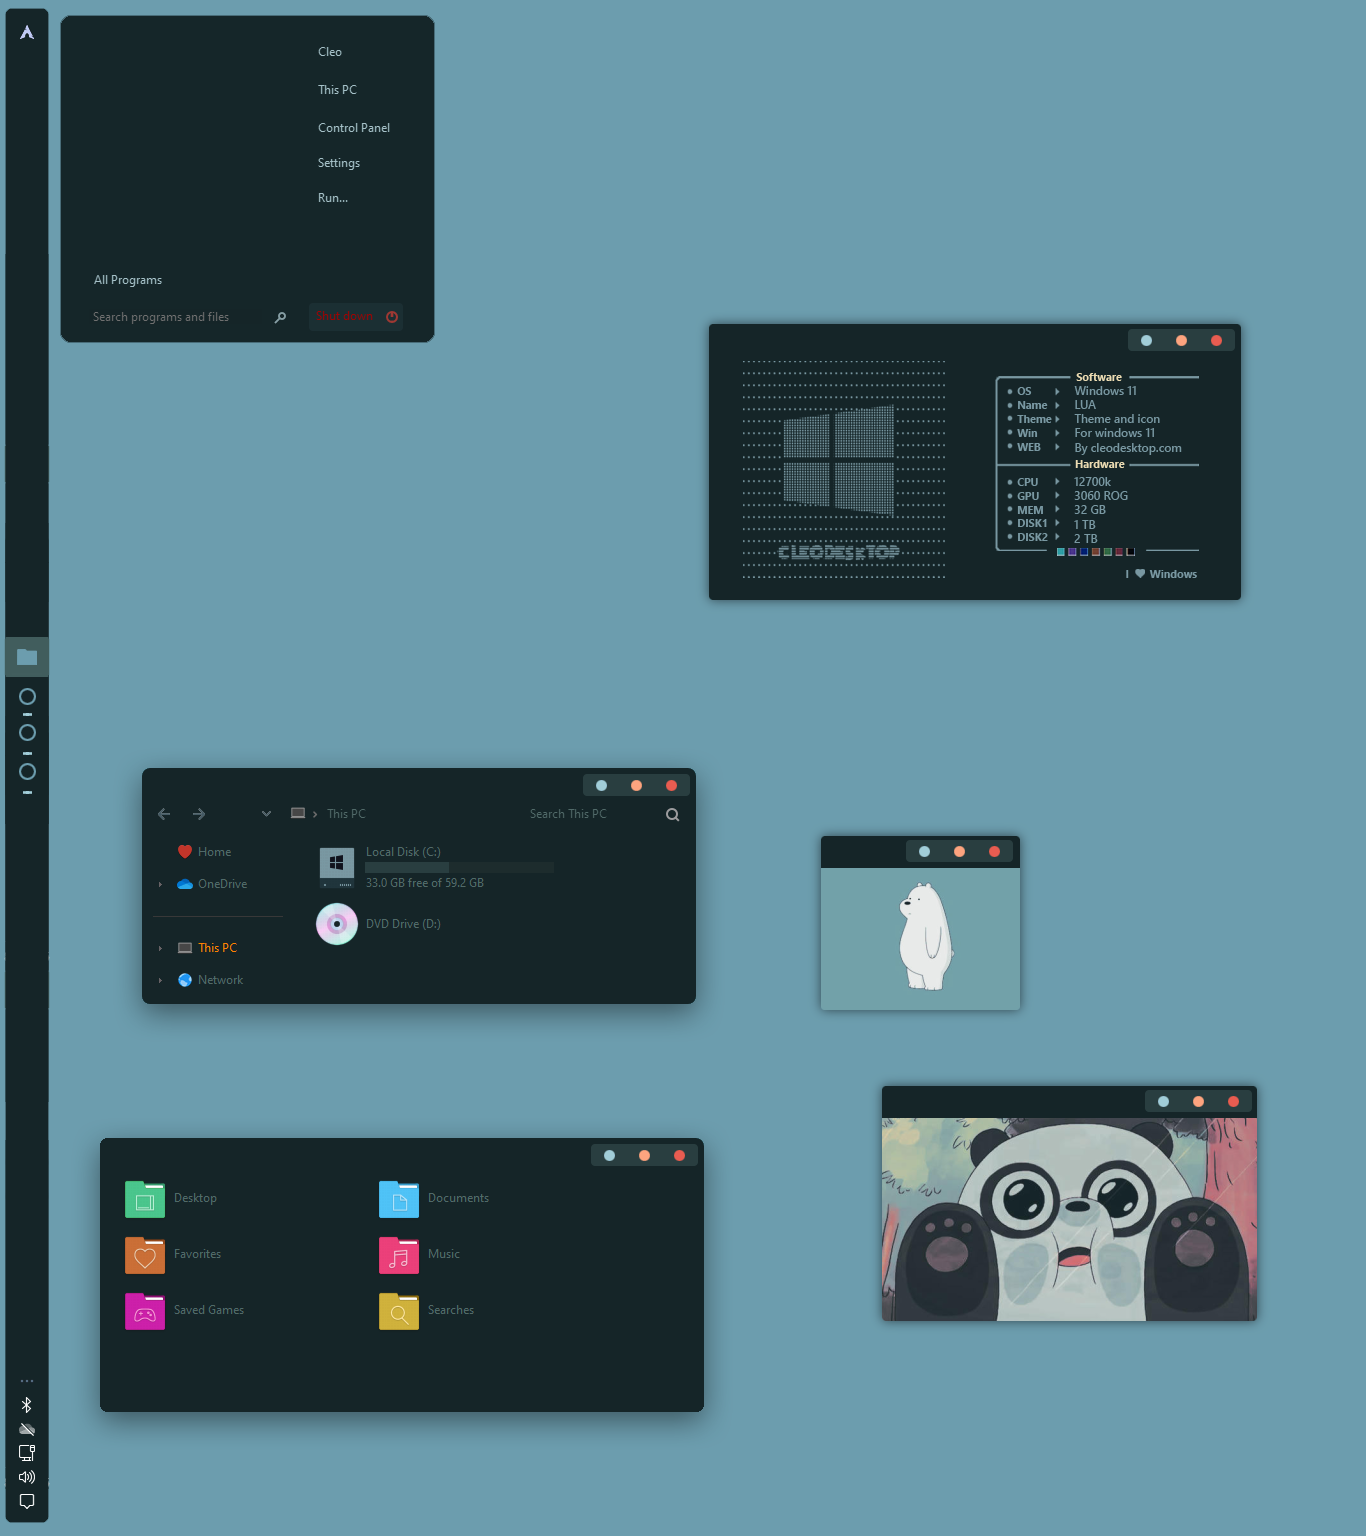The image size is (1366, 1536).
Task: Close the polar bear window with red dot
Action: tap(994, 851)
